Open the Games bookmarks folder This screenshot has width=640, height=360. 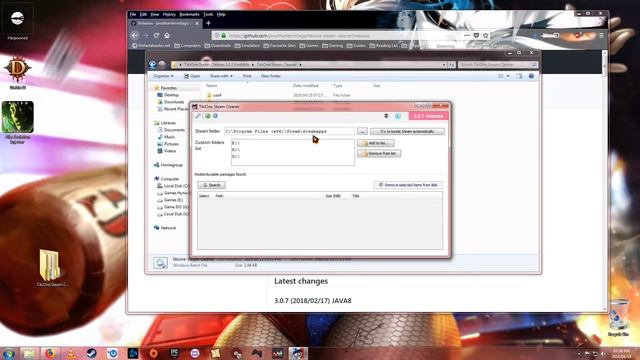pos(309,46)
